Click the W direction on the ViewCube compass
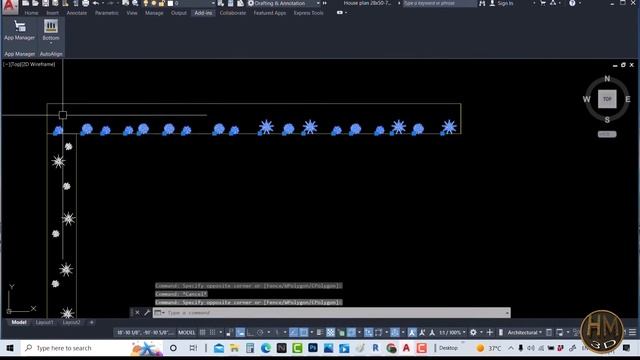Screen dimensions: 640x360 coord(587,99)
